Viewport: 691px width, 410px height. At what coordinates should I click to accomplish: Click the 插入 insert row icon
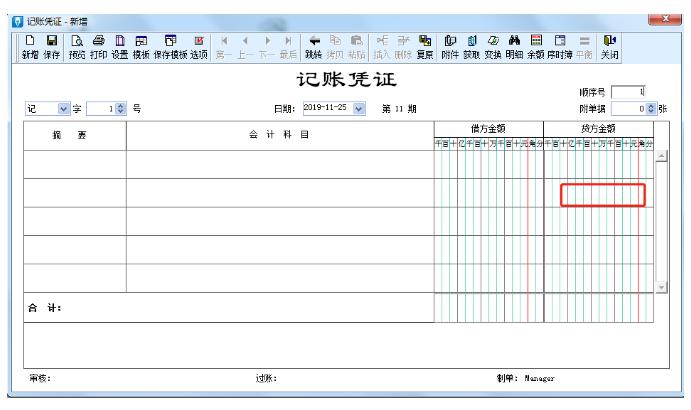coord(382,47)
